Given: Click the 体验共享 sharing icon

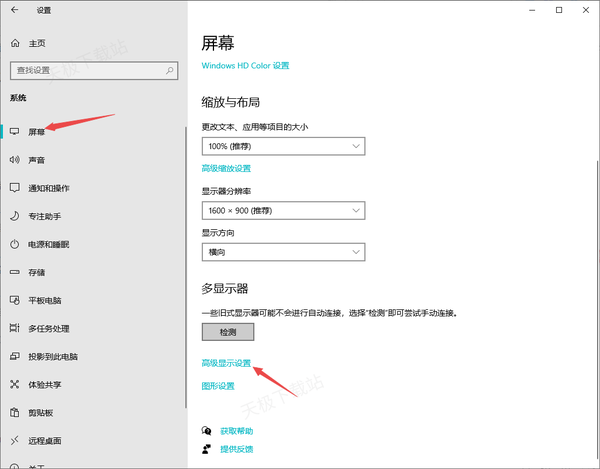Looking at the screenshot, I should tap(15, 384).
